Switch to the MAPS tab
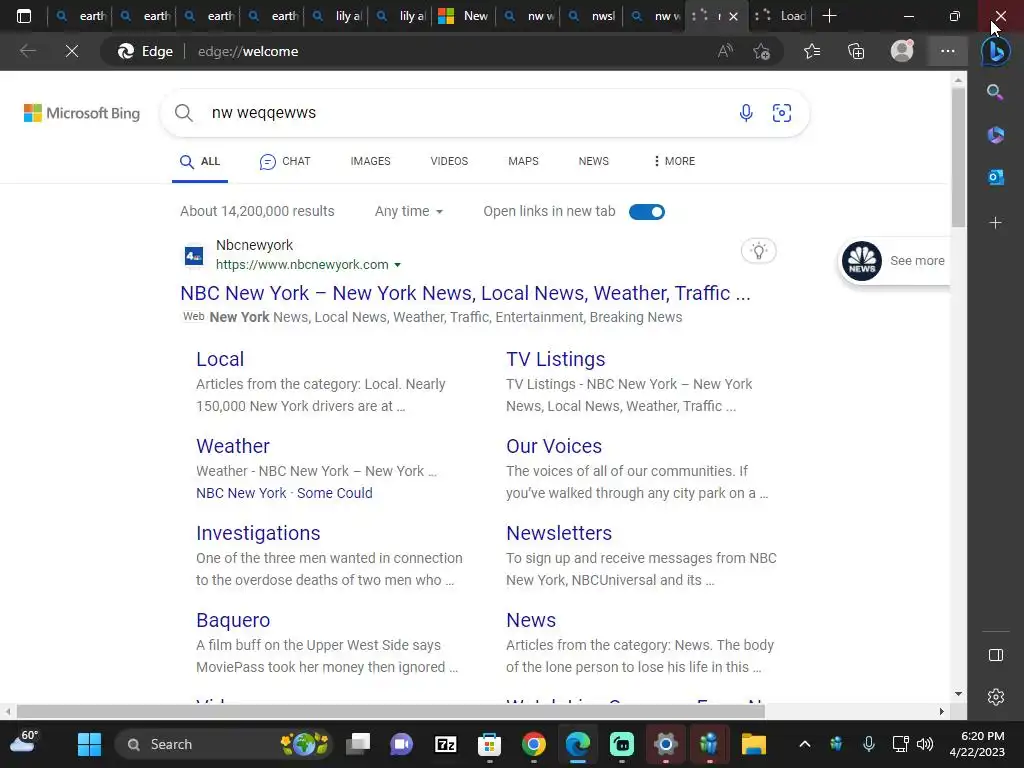The width and height of the screenshot is (1024, 768). (523, 161)
